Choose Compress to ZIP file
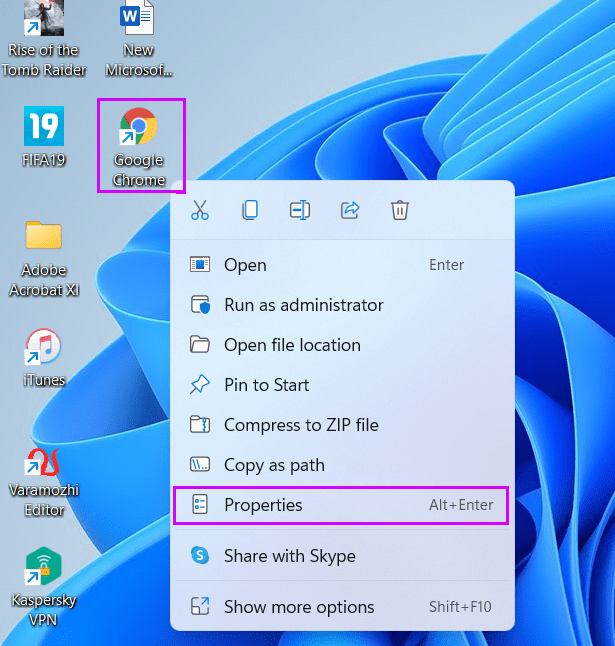The height and width of the screenshot is (646, 615). tap(342, 425)
